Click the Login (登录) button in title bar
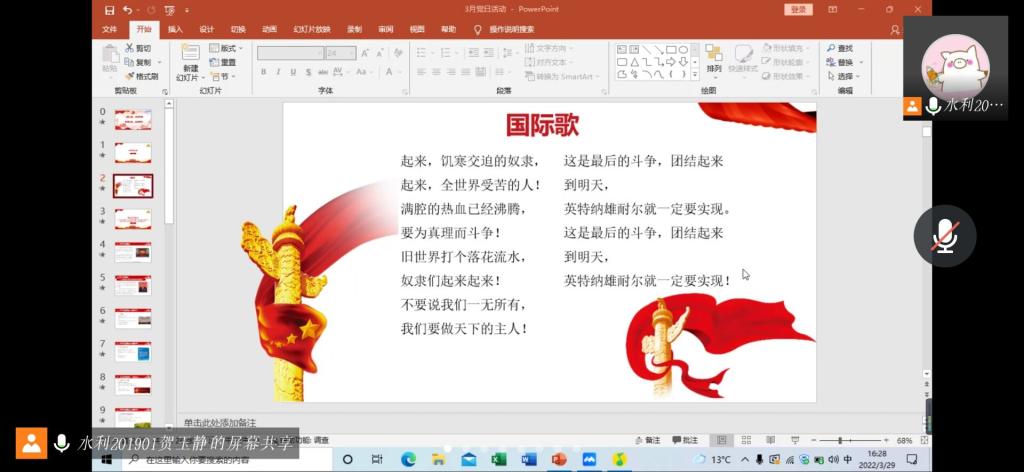Screen dimensions: 1024x472 click(x=797, y=9)
